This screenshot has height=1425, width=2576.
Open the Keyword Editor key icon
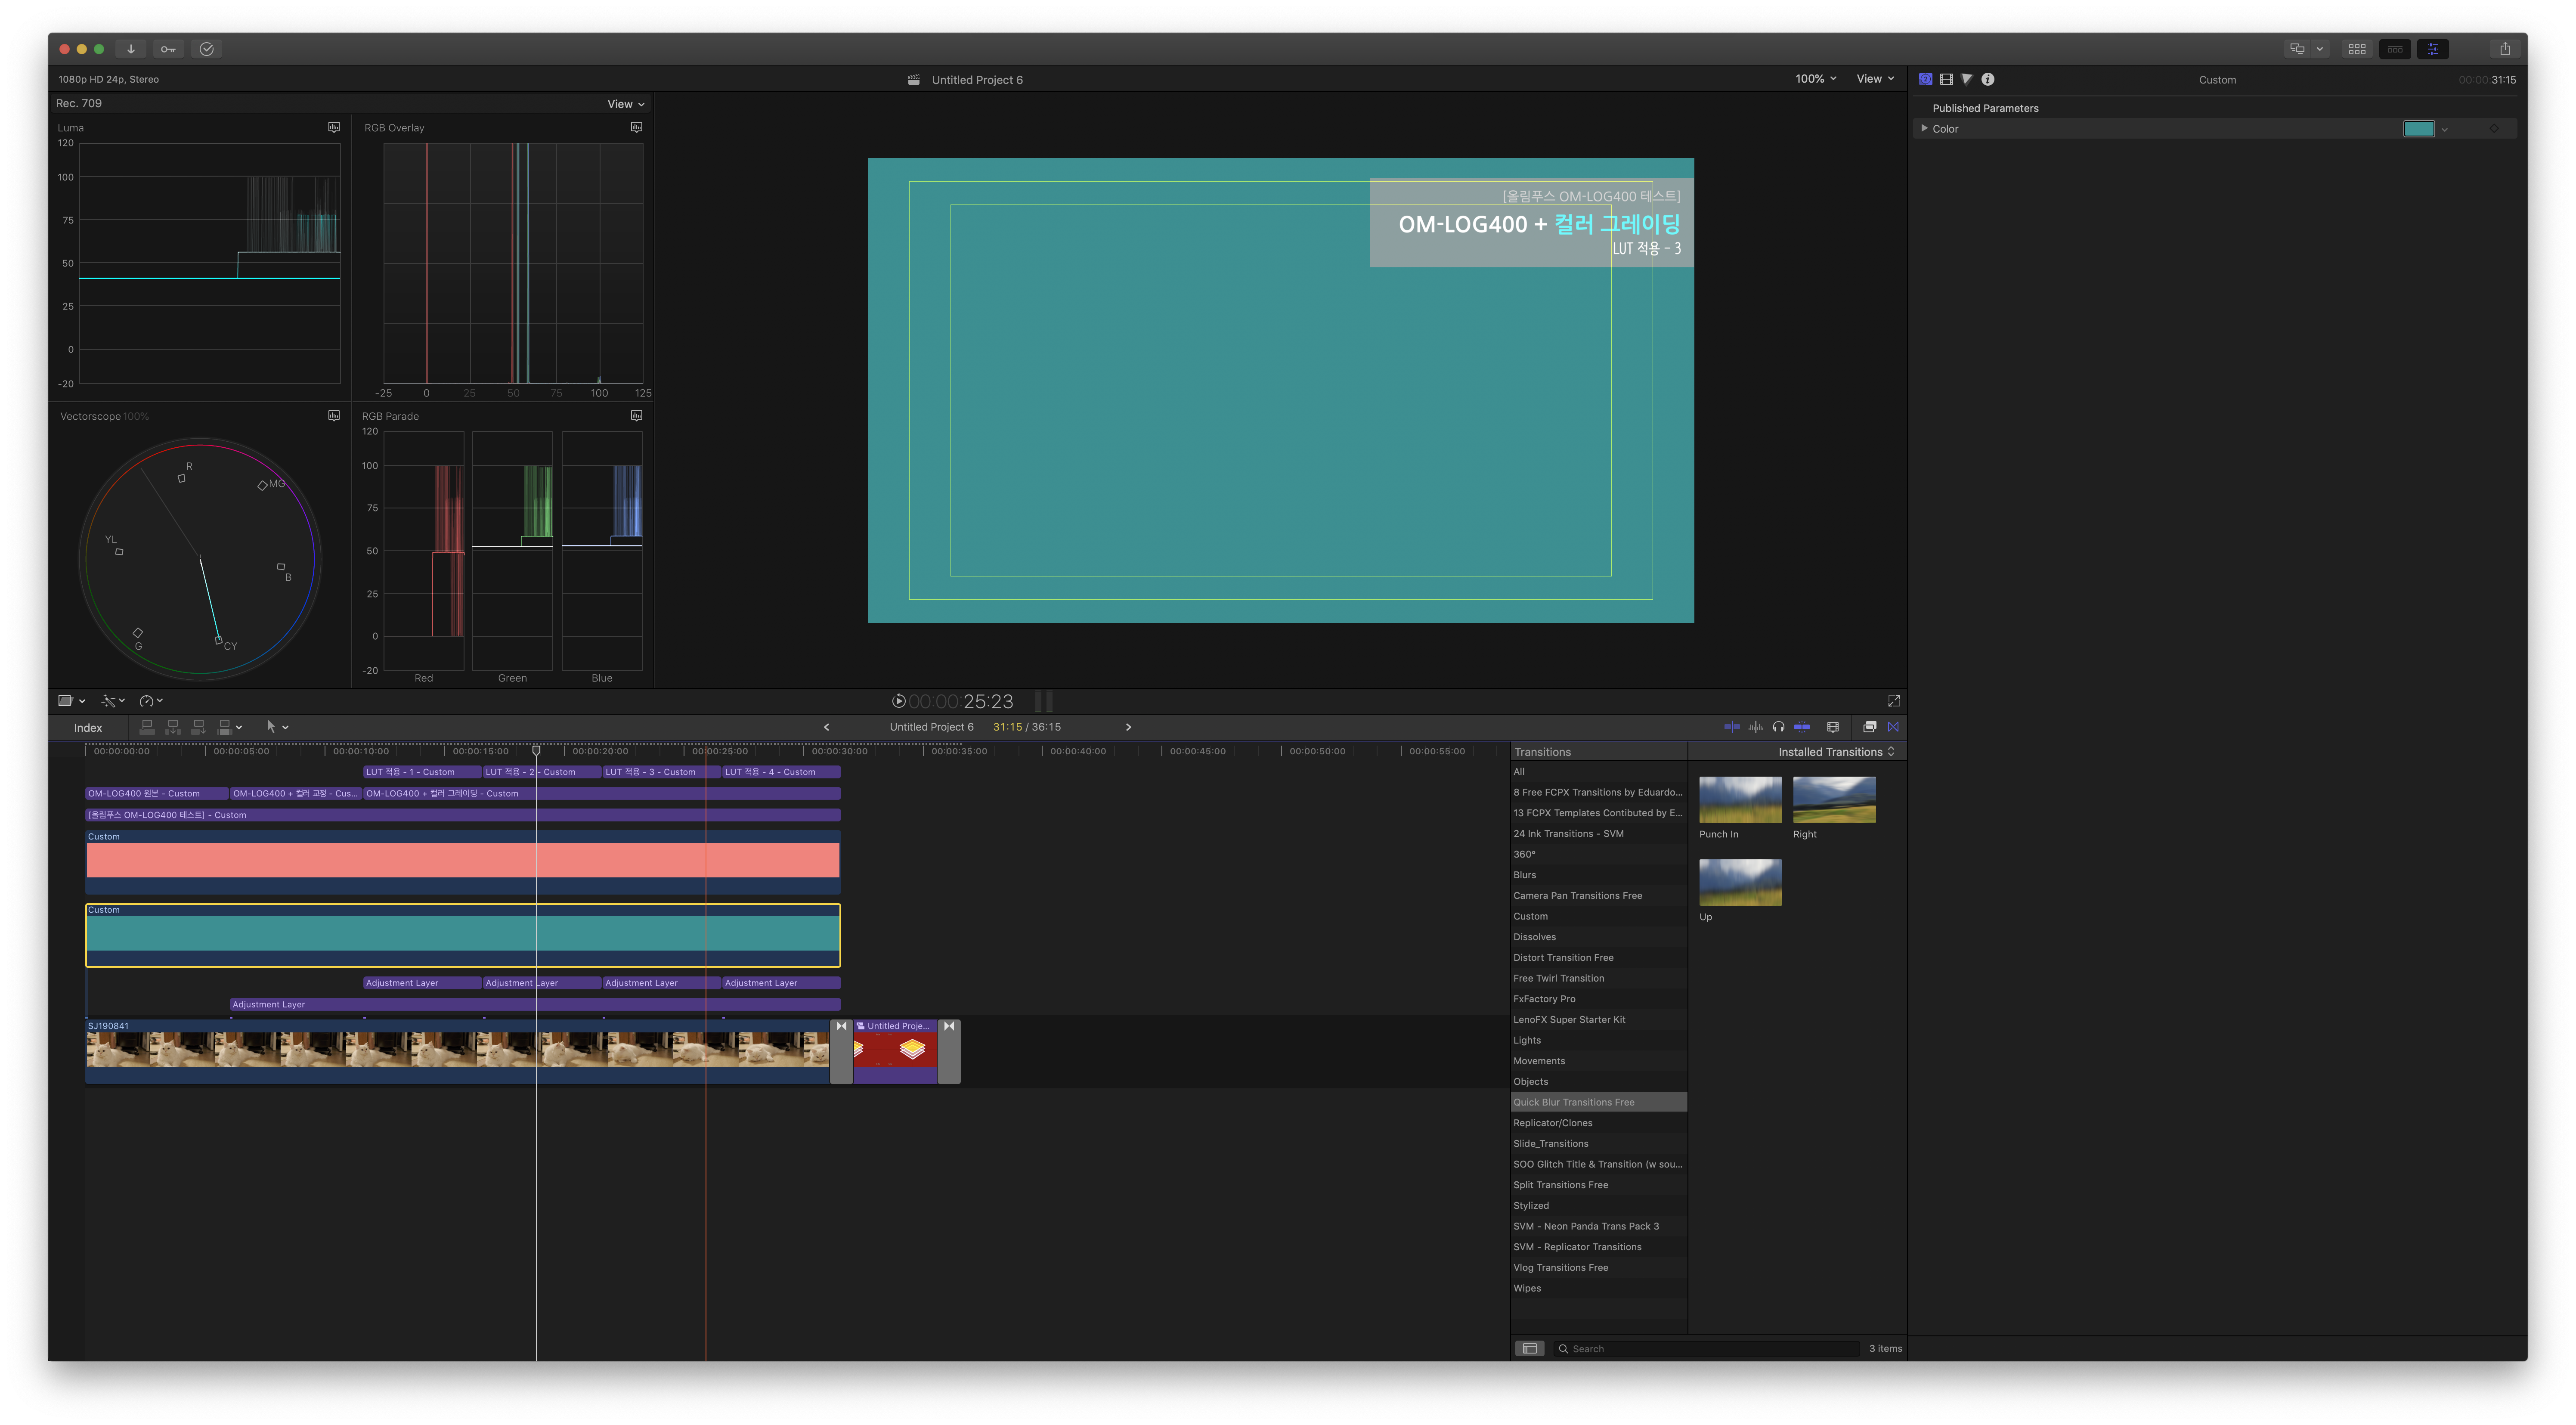click(168, 49)
